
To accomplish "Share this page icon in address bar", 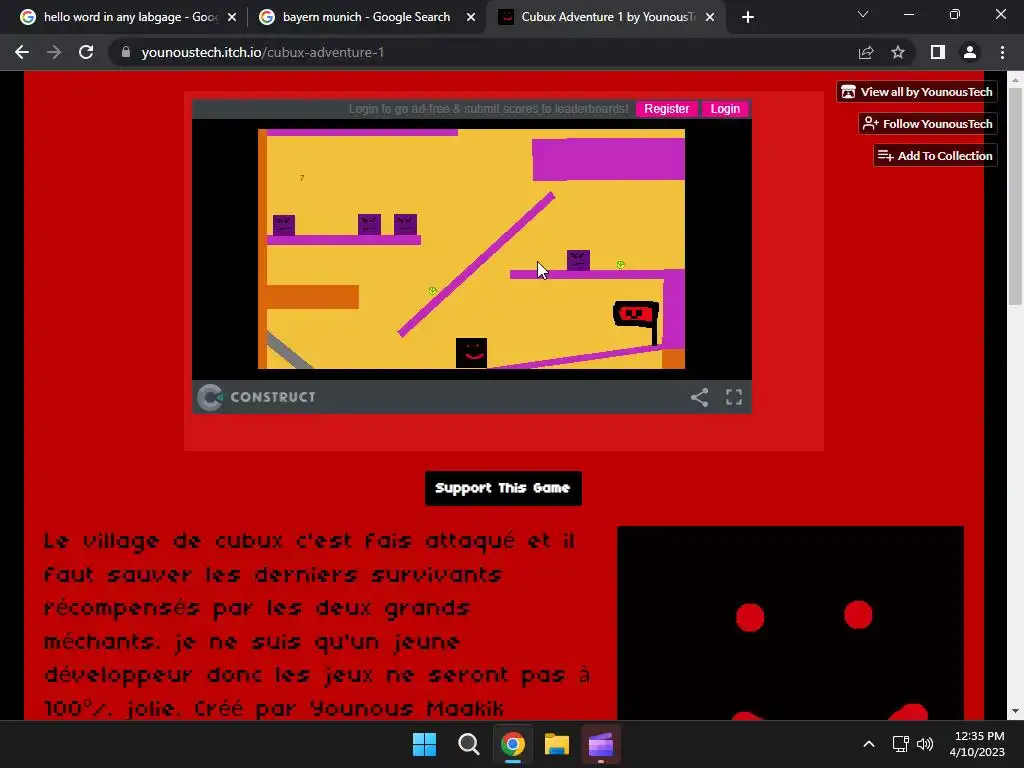I will click(866, 52).
